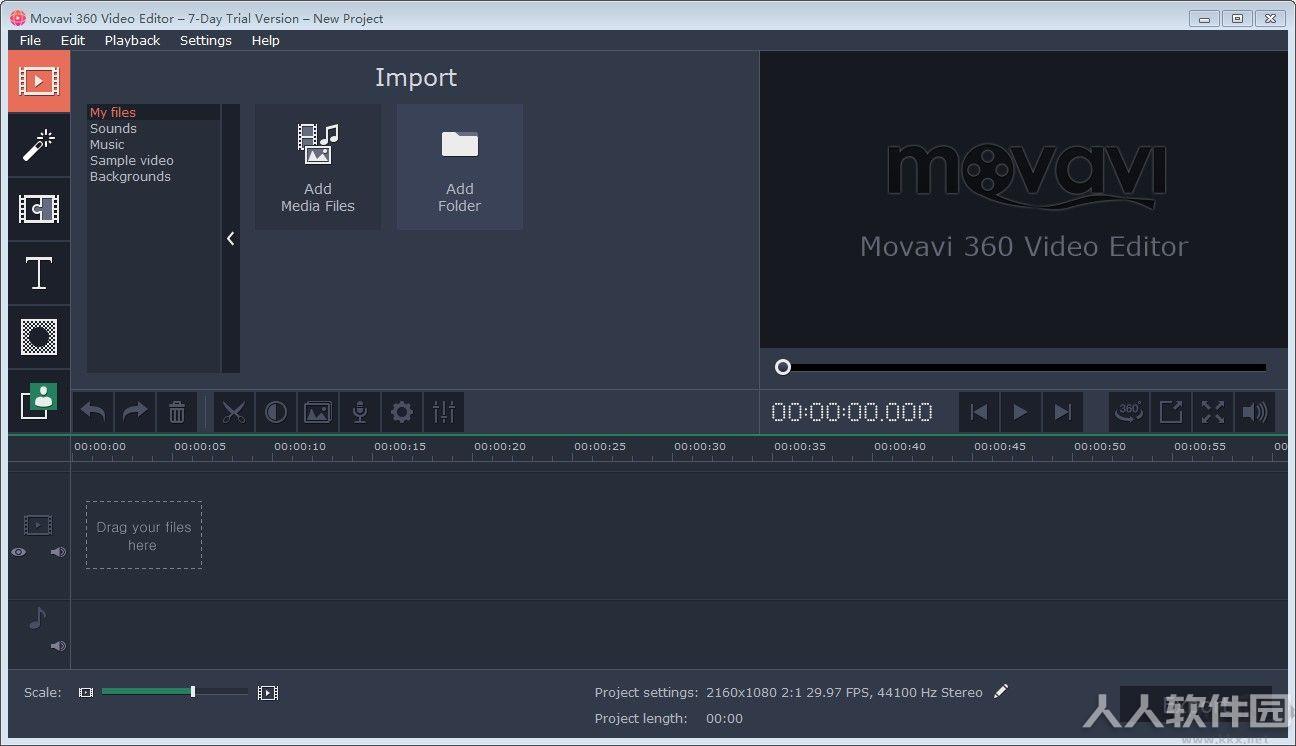This screenshot has width=1296, height=746.
Task: Open the Filters magic wand tab
Action: coord(39,145)
